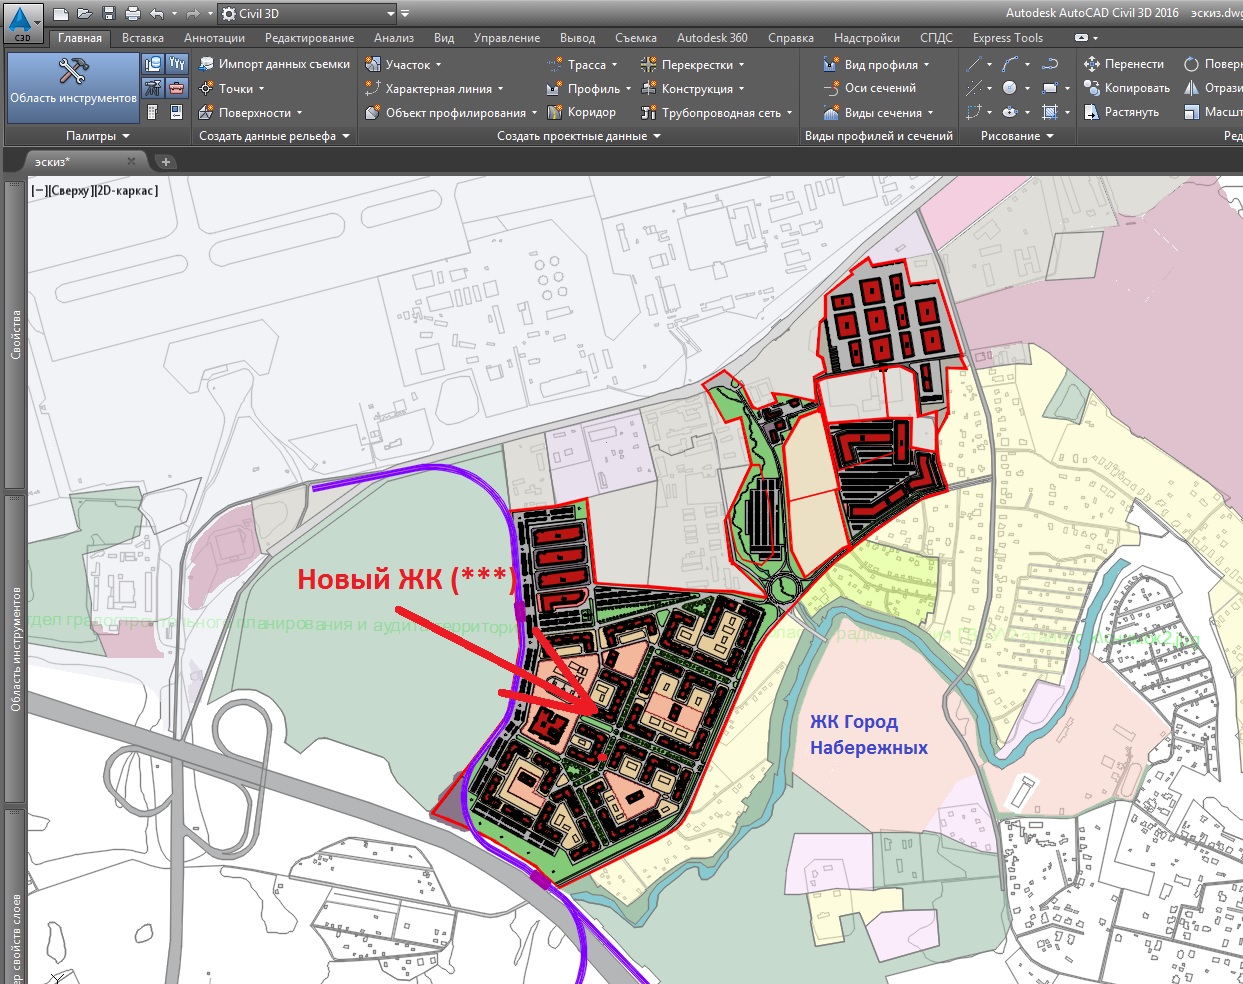Viewport: 1243px width, 984px height.
Task: Expand the Quick Access Toolbar customize arrow
Action: tap(405, 14)
